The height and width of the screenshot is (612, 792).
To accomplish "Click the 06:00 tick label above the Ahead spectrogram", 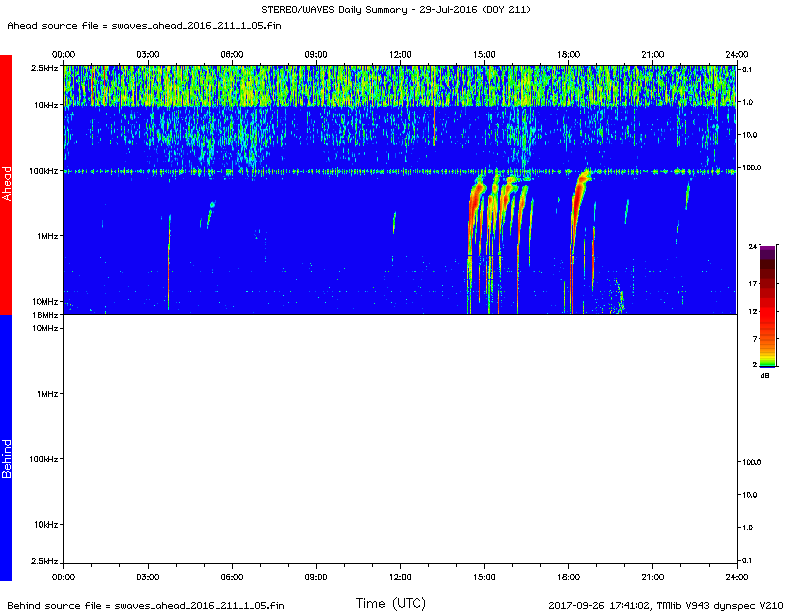I will click(x=231, y=54).
